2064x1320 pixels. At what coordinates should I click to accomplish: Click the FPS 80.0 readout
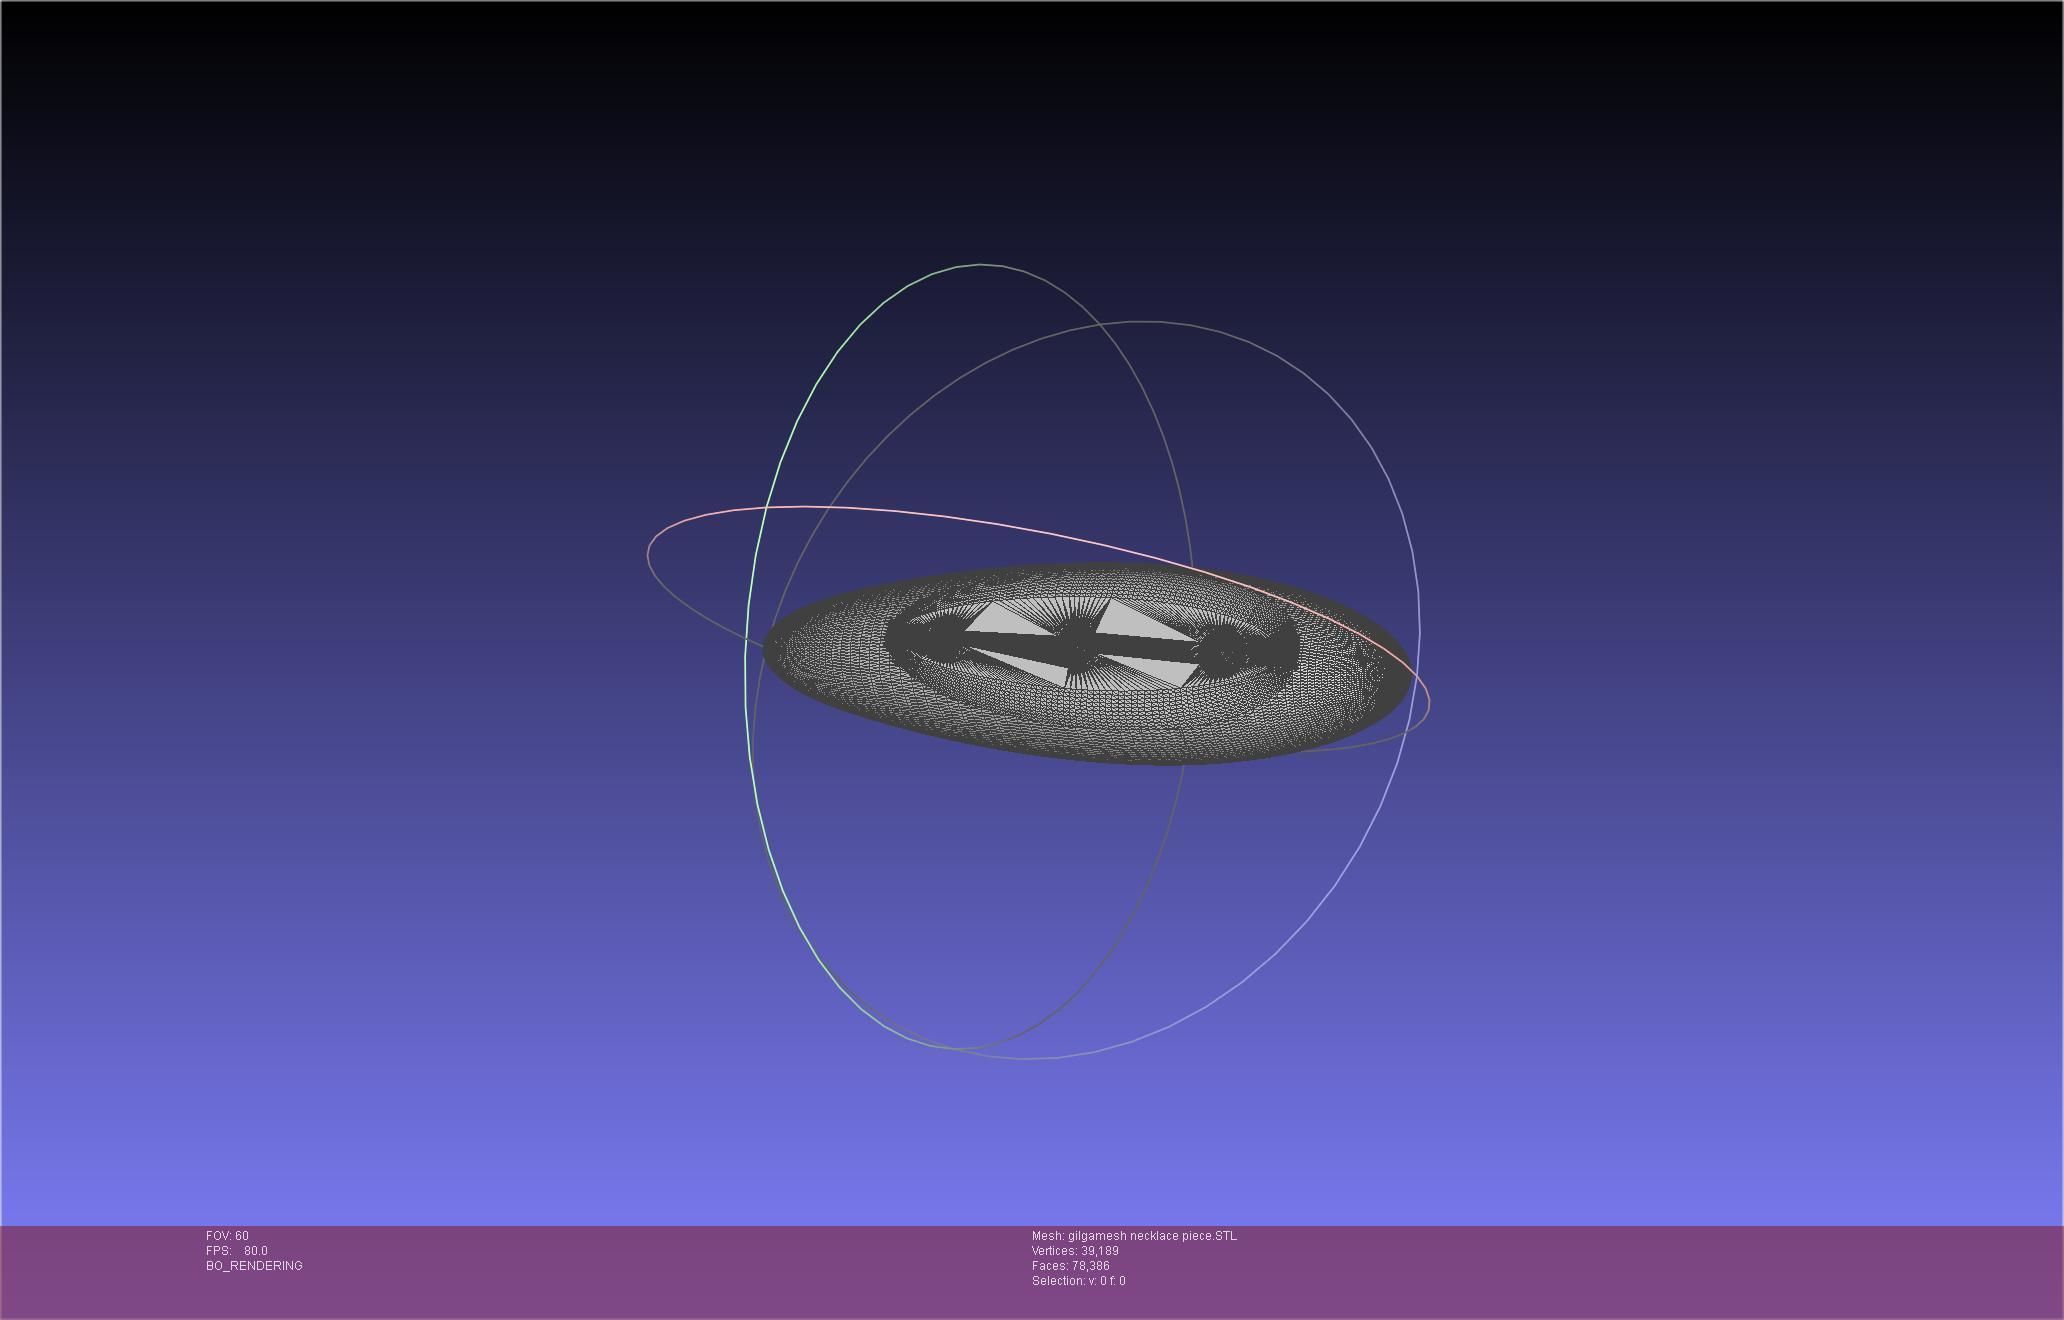[x=237, y=1251]
